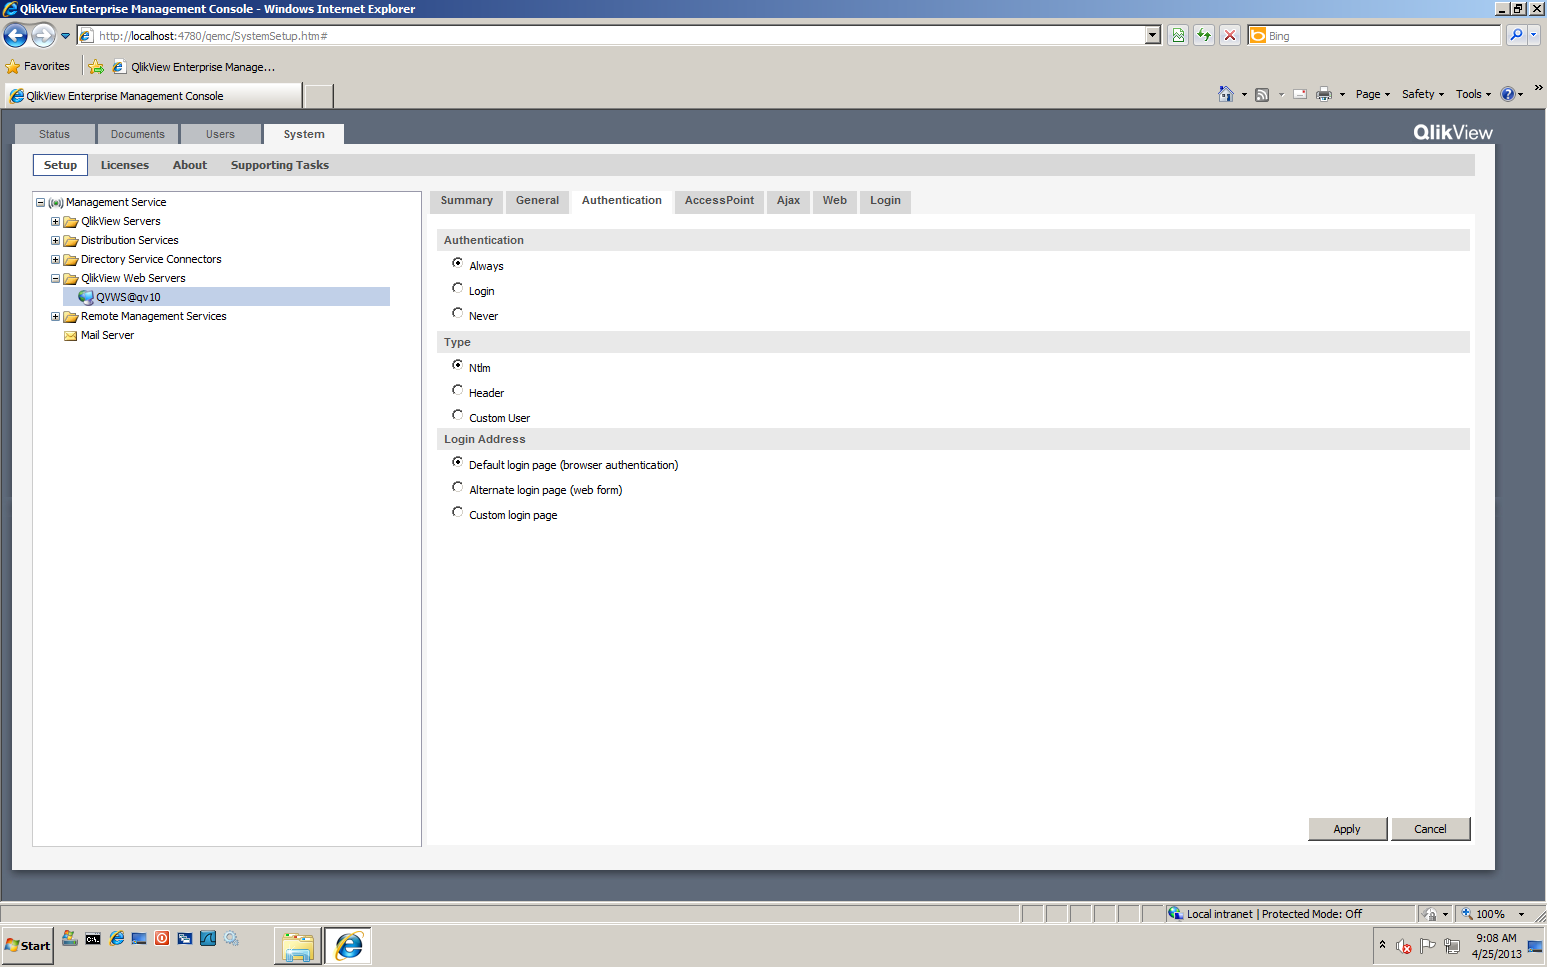Click the Bing search magnifier button

click(1516, 36)
